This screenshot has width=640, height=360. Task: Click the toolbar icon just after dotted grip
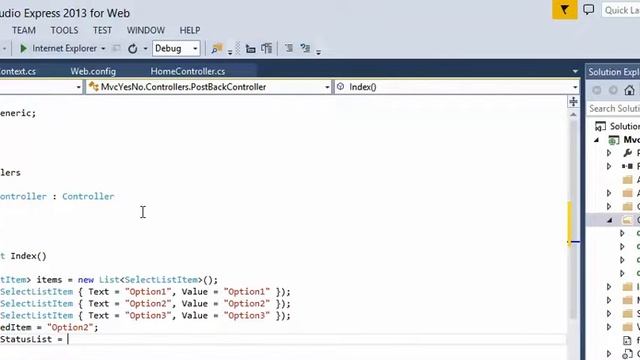tap(251, 49)
